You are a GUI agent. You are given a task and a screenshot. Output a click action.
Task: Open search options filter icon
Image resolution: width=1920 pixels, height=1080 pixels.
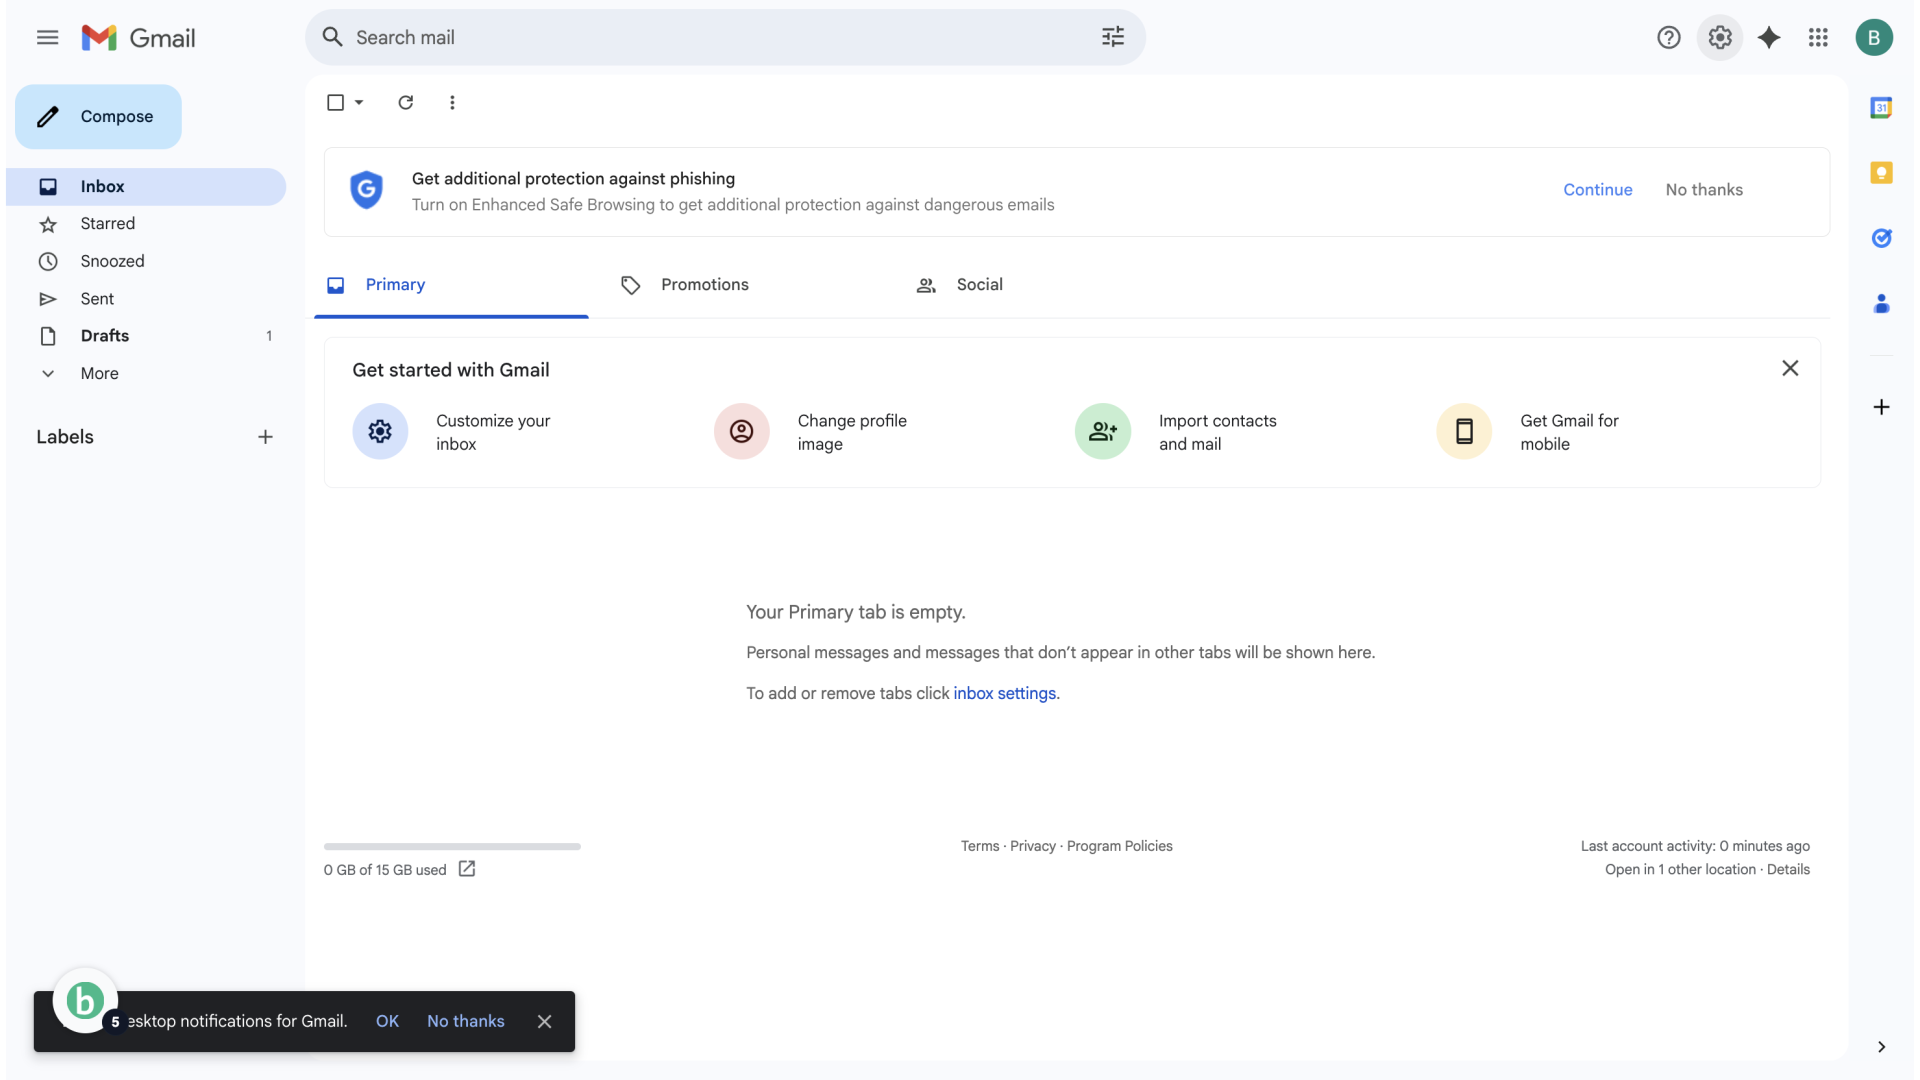pos(1113,37)
